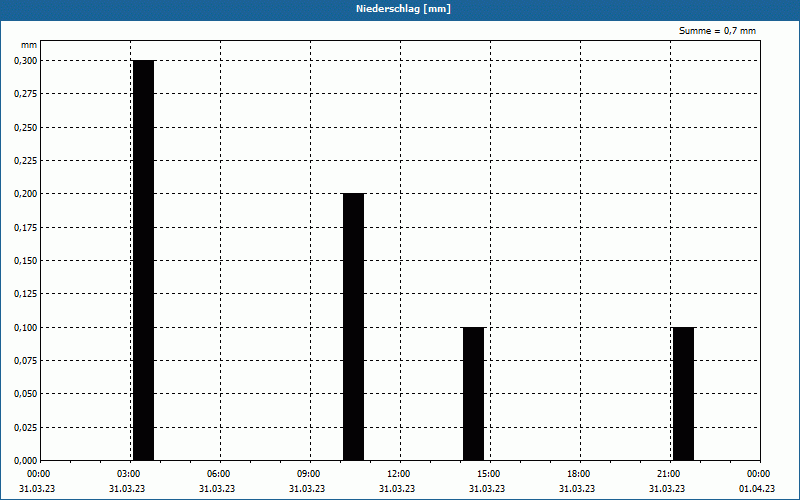
Task: Click the 0,225 y-axis value
Action: pyautogui.click(x=26, y=161)
